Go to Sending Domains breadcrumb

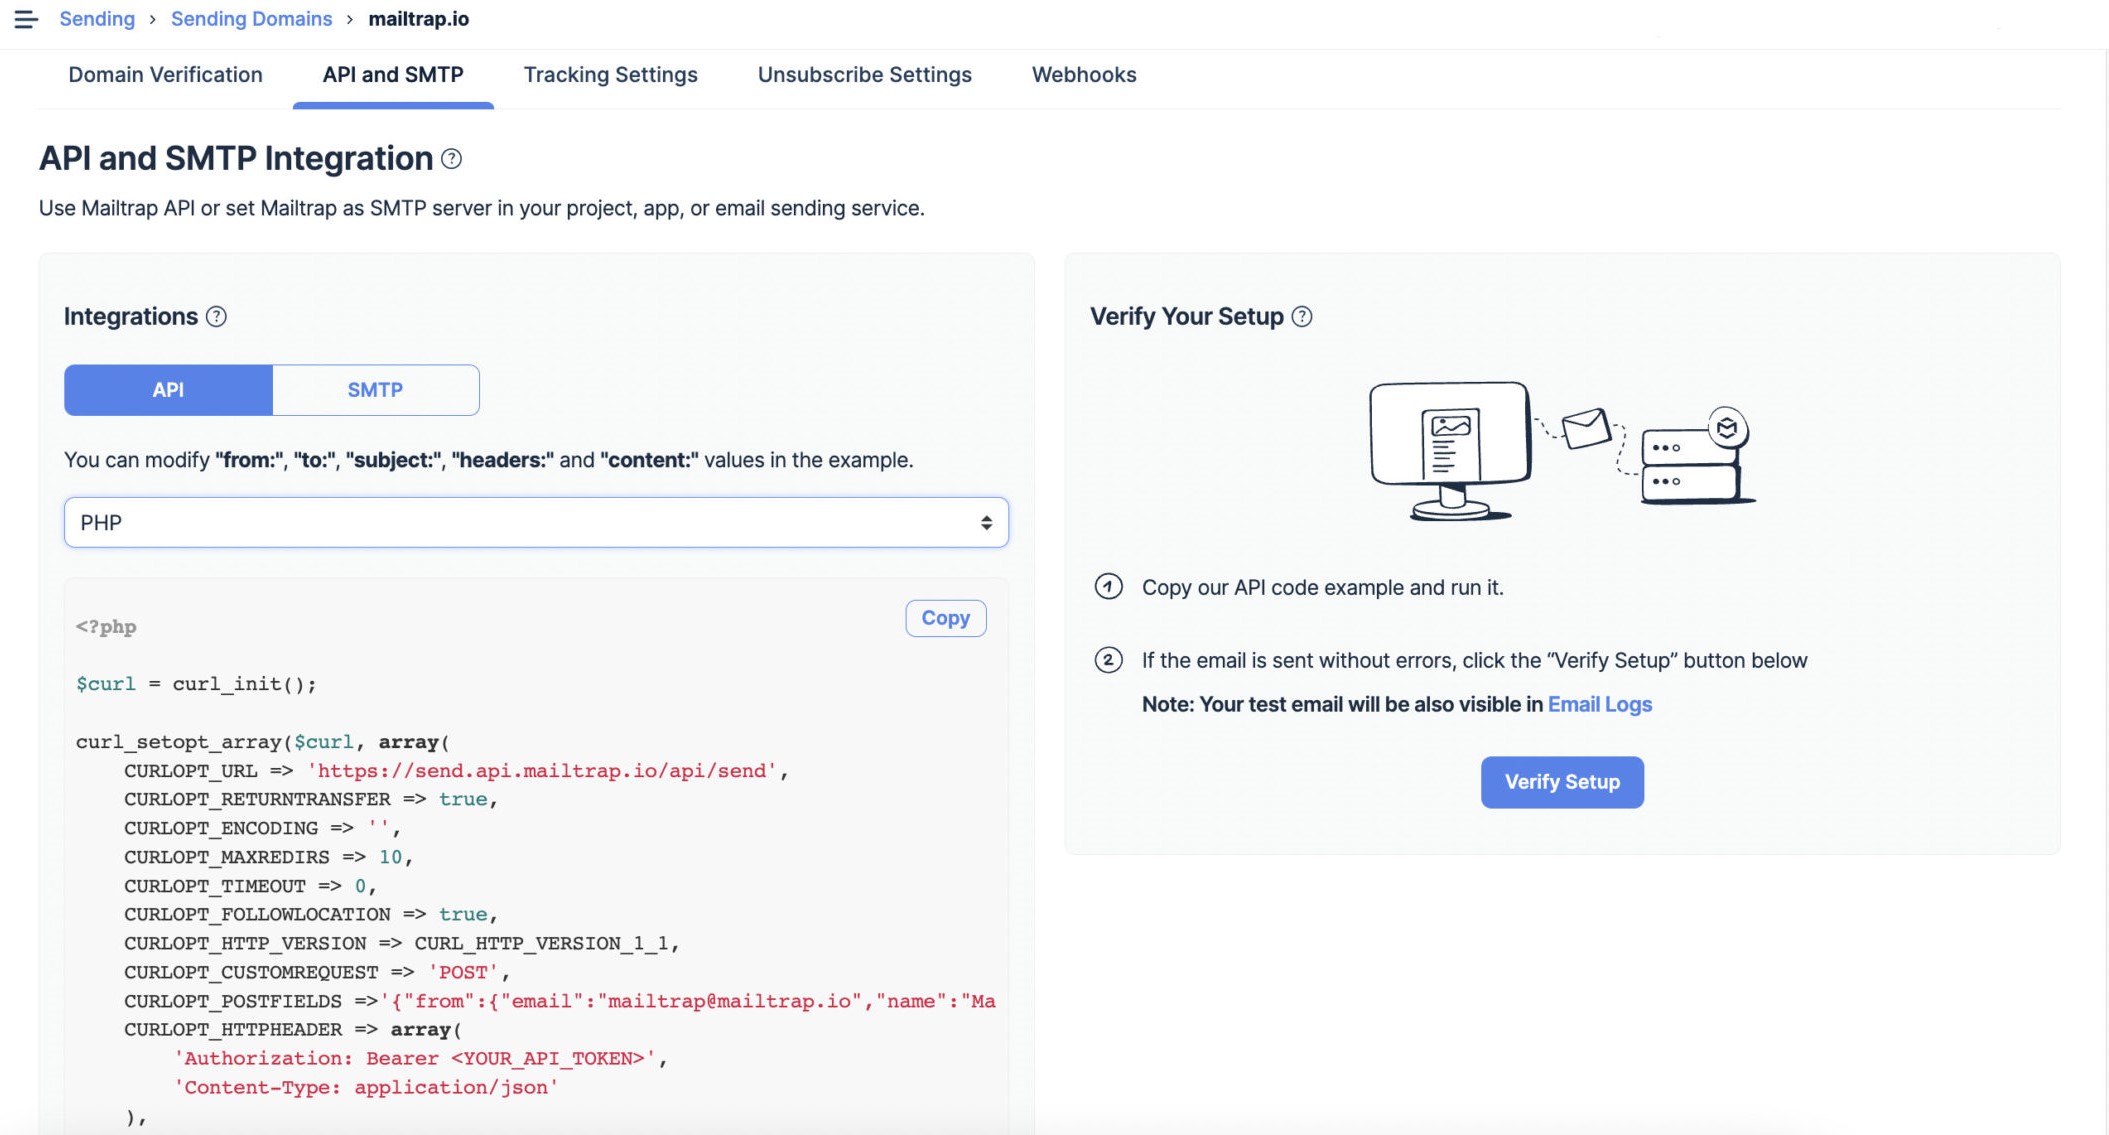tap(251, 19)
